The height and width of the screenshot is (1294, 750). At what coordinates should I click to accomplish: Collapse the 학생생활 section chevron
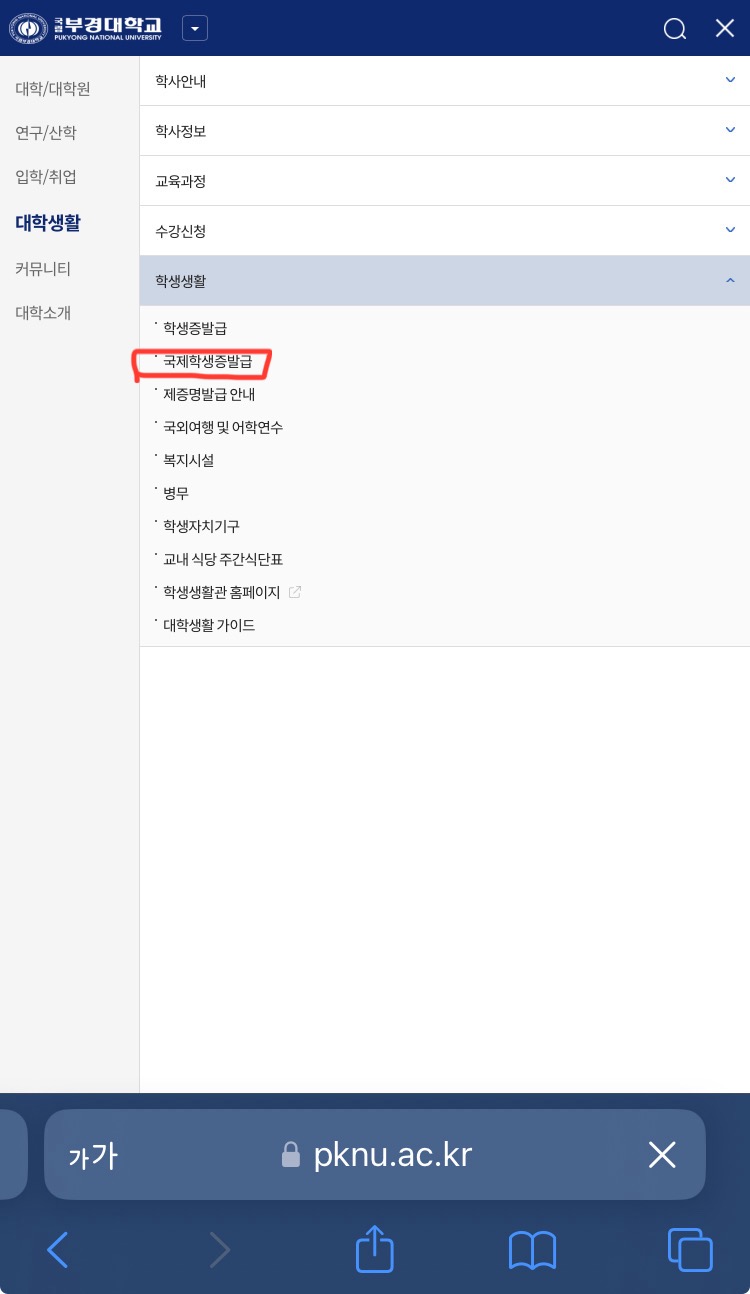pyautogui.click(x=730, y=281)
